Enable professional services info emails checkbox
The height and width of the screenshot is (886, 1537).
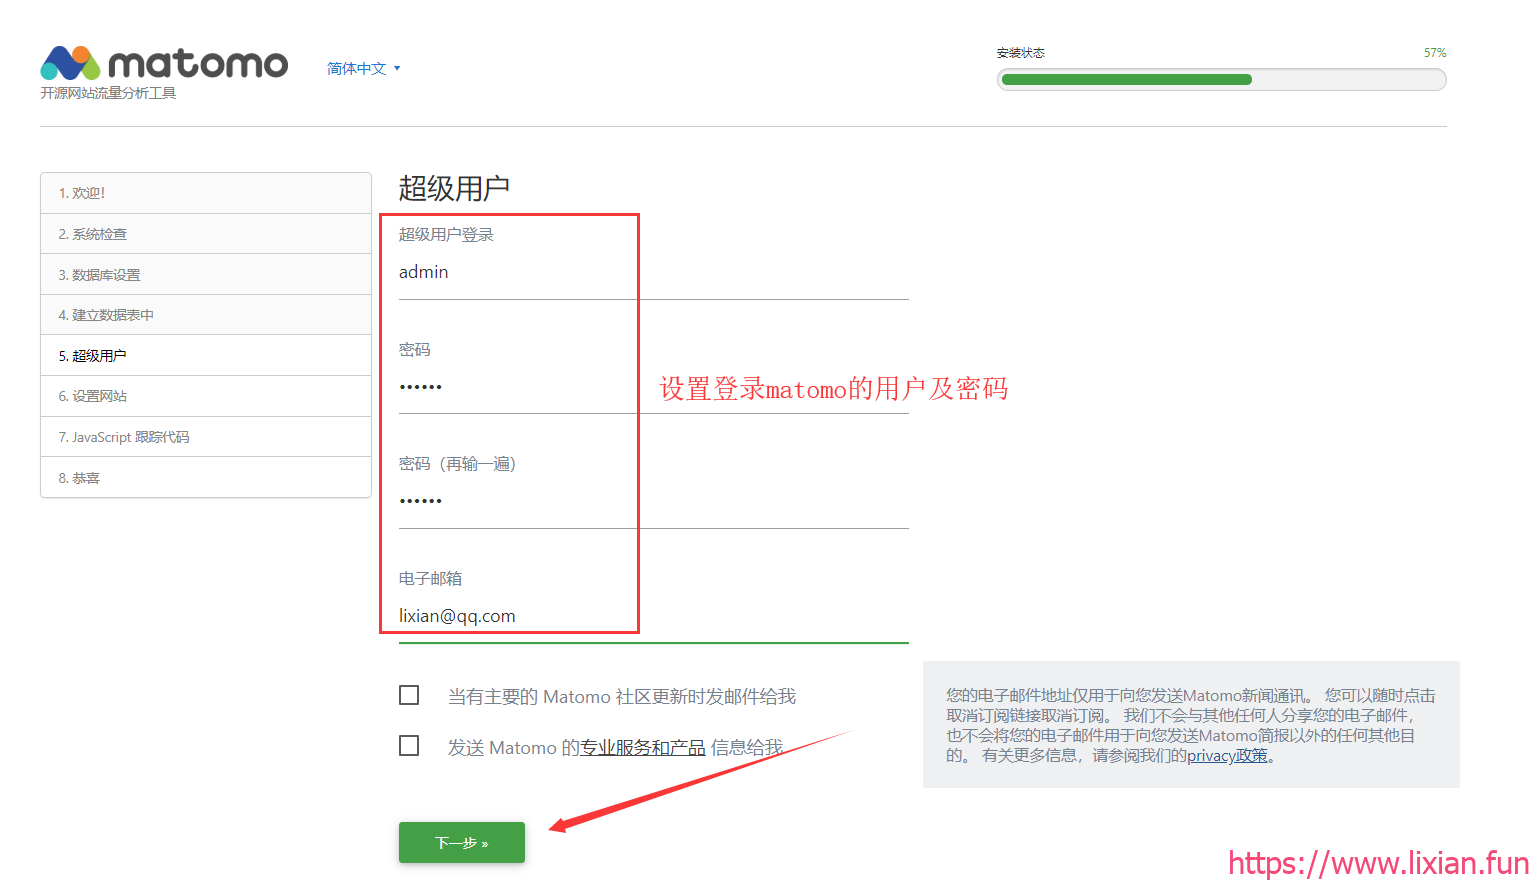pos(409,746)
